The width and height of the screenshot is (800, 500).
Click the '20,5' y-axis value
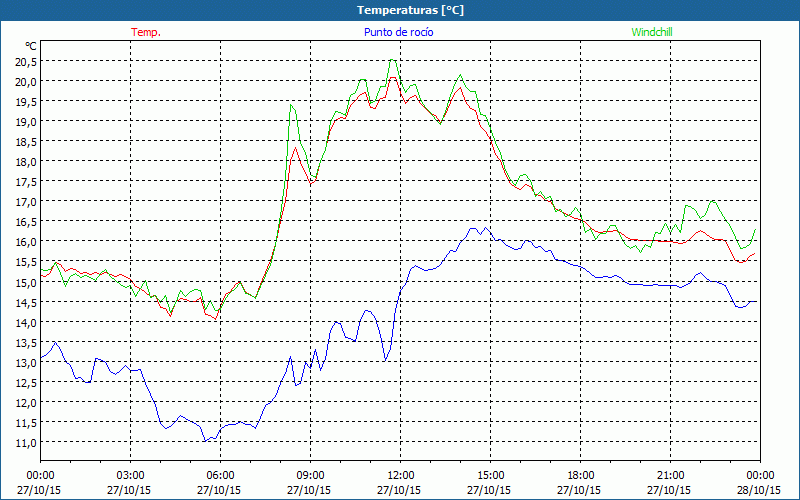[26, 62]
